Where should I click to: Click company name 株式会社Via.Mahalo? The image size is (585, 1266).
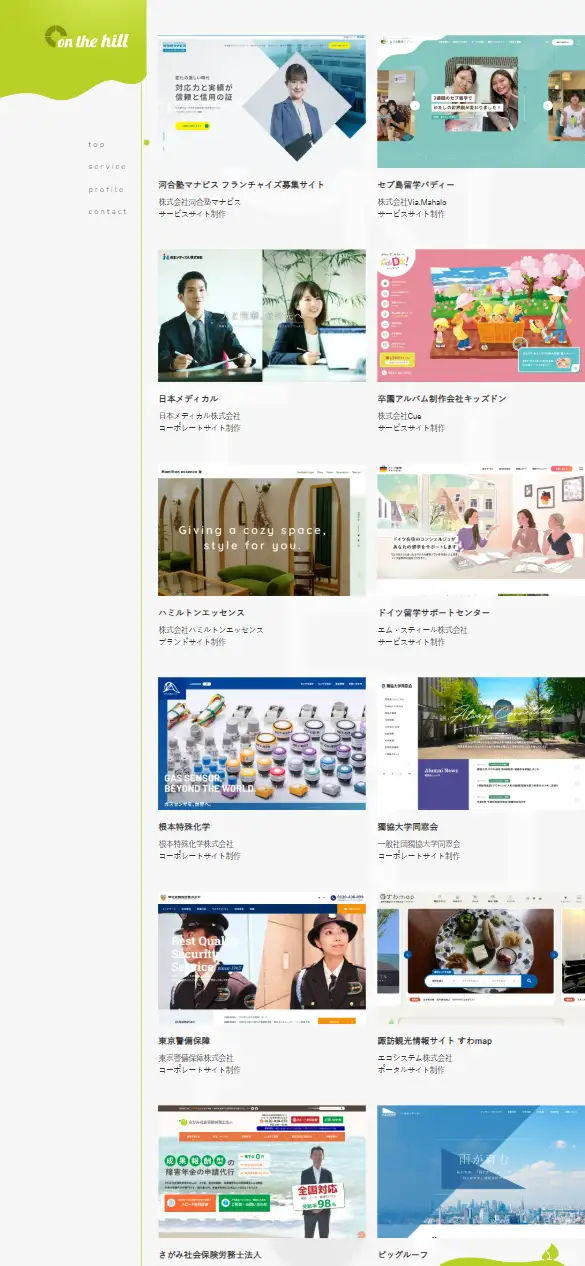pos(412,202)
